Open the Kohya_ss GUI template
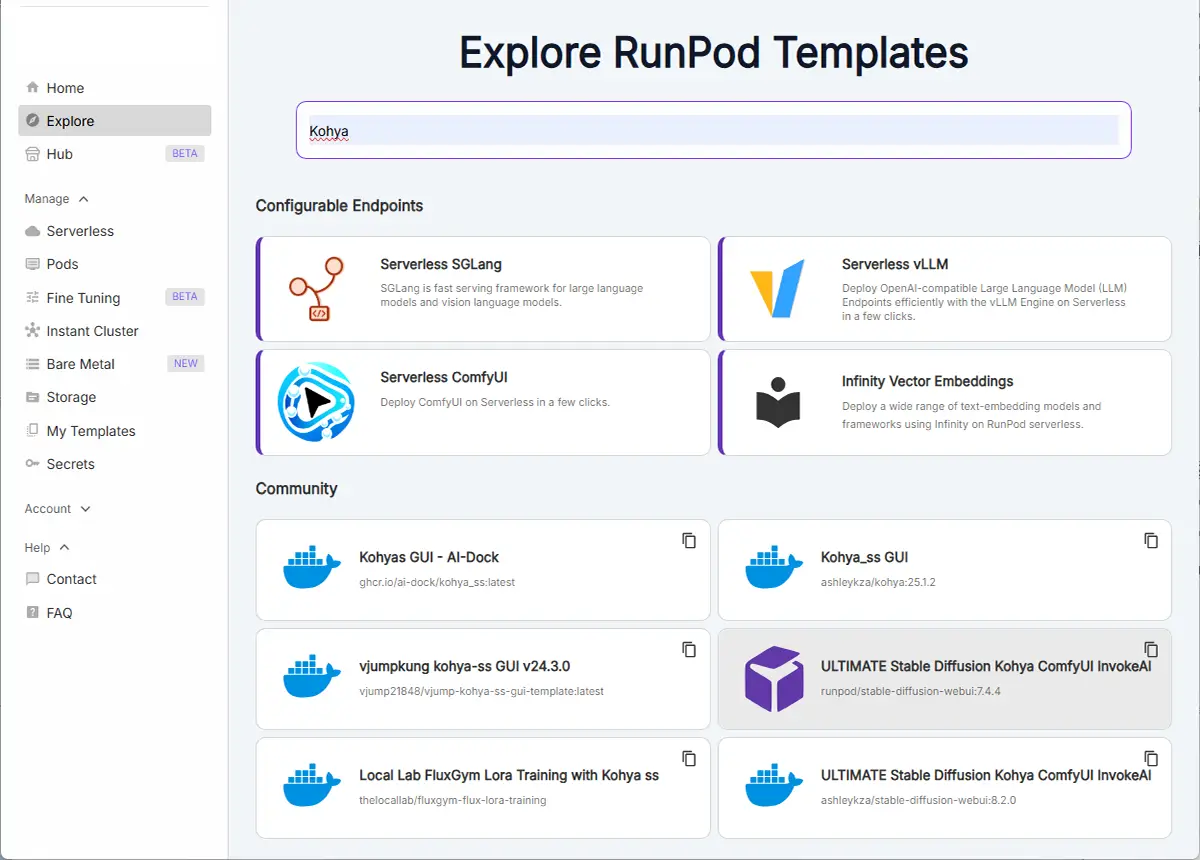 945,570
